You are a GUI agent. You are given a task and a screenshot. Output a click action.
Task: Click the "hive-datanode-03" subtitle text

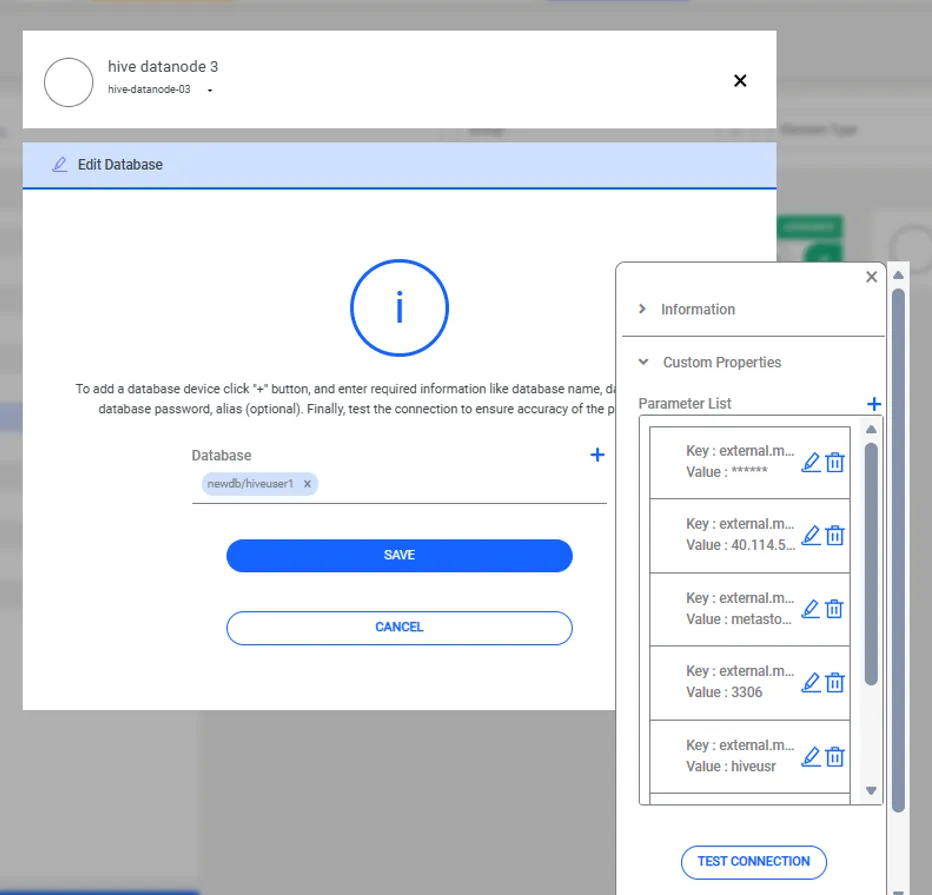149,89
